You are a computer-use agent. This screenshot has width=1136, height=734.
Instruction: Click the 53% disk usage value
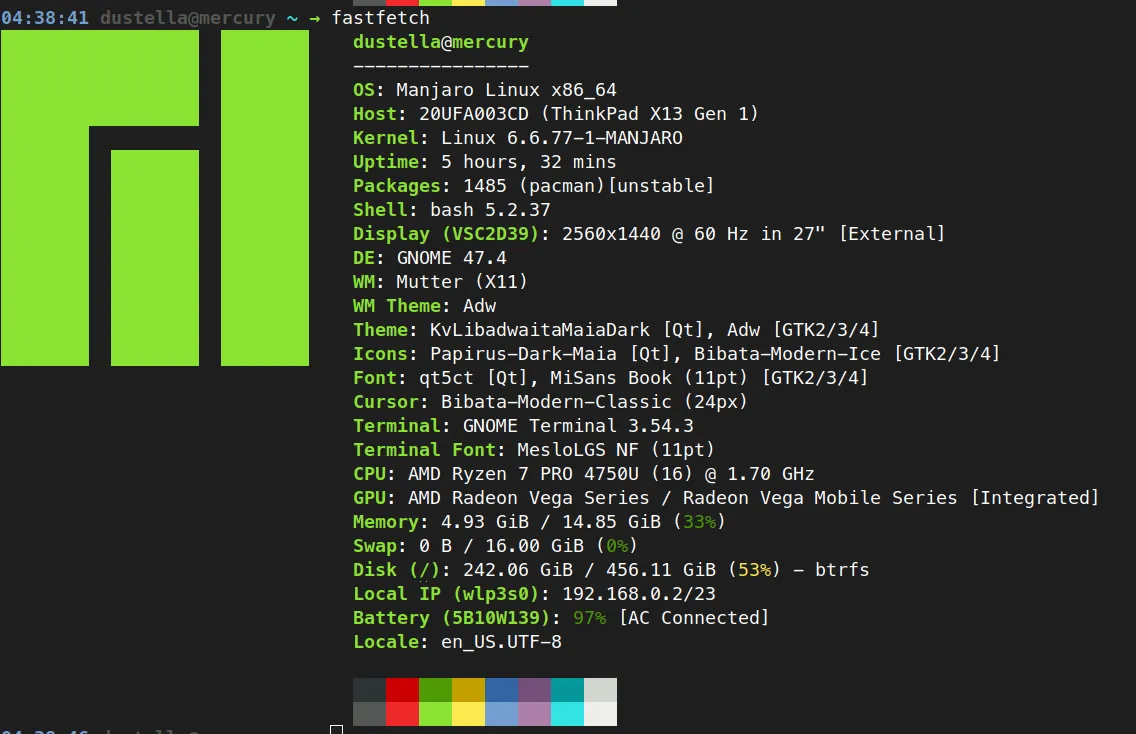pyautogui.click(x=754, y=570)
